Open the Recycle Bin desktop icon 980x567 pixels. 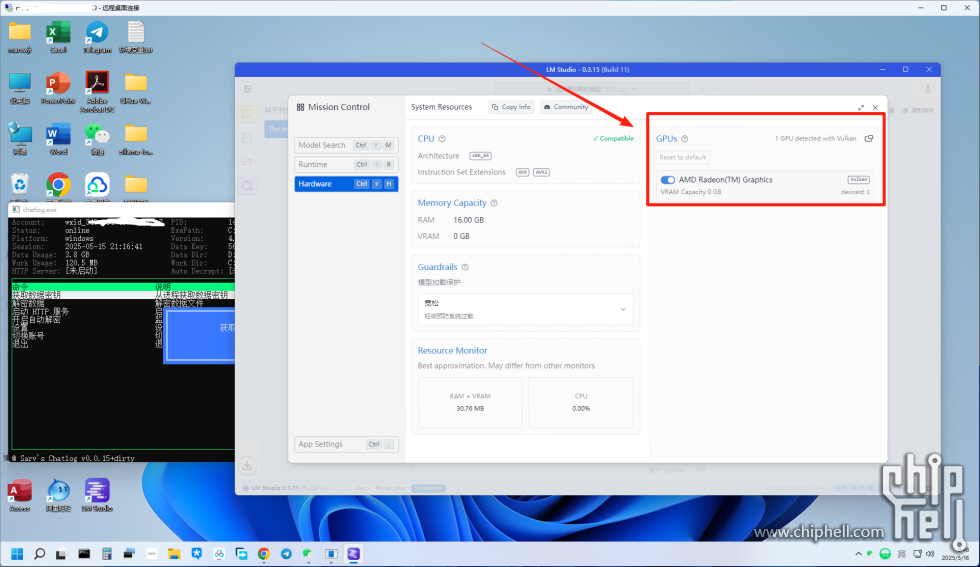(x=19, y=186)
